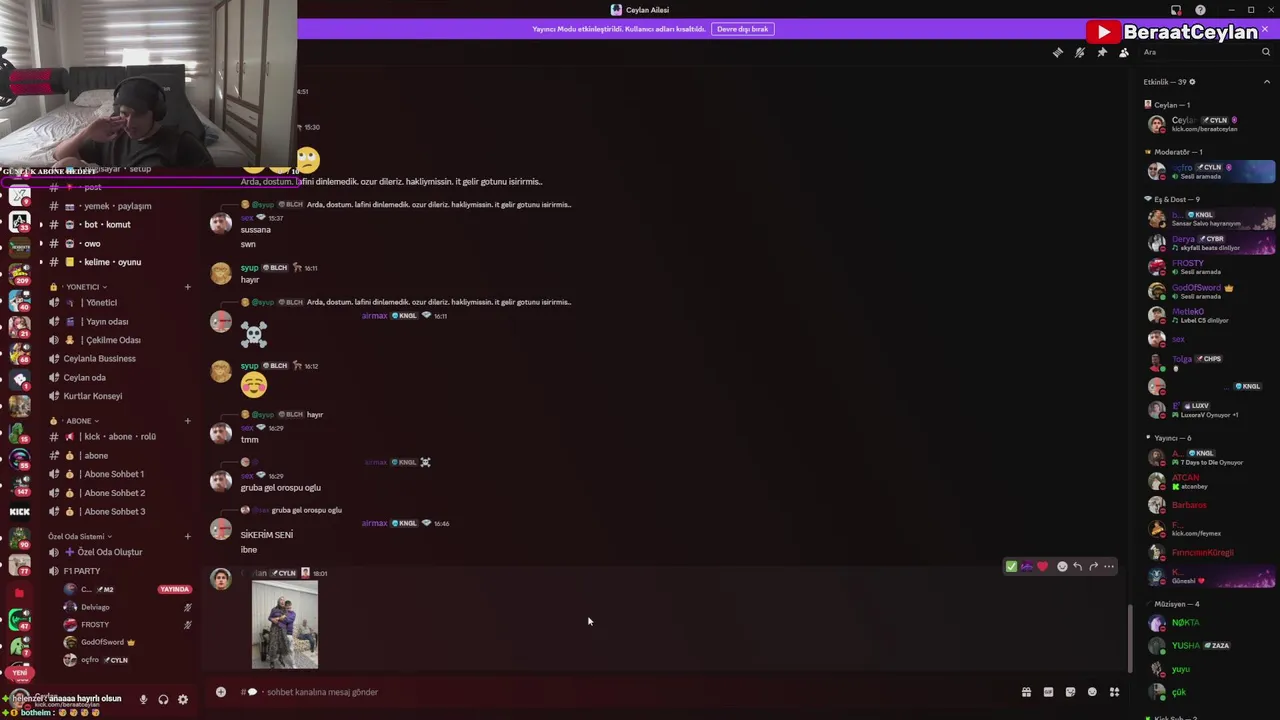The width and height of the screenshot is (1280, 720).
Task: Click the search magnifier icon
Action: coord(1266,52)
